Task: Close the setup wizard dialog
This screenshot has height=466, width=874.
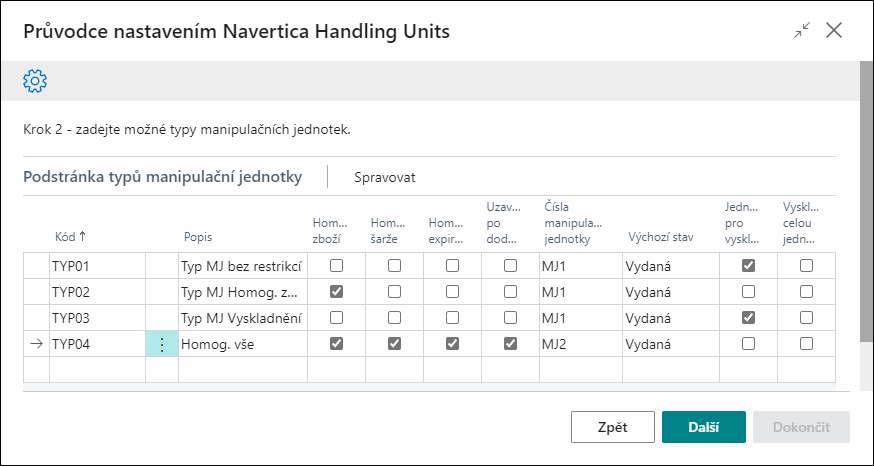Action: coord(834,31)
